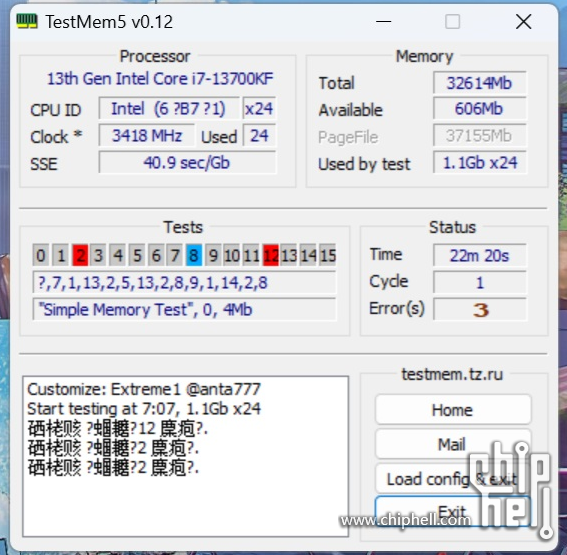Image resolution: width=567 pixels, height=555 pixels.
Task: Select test box 6
Action: (156, 255)
